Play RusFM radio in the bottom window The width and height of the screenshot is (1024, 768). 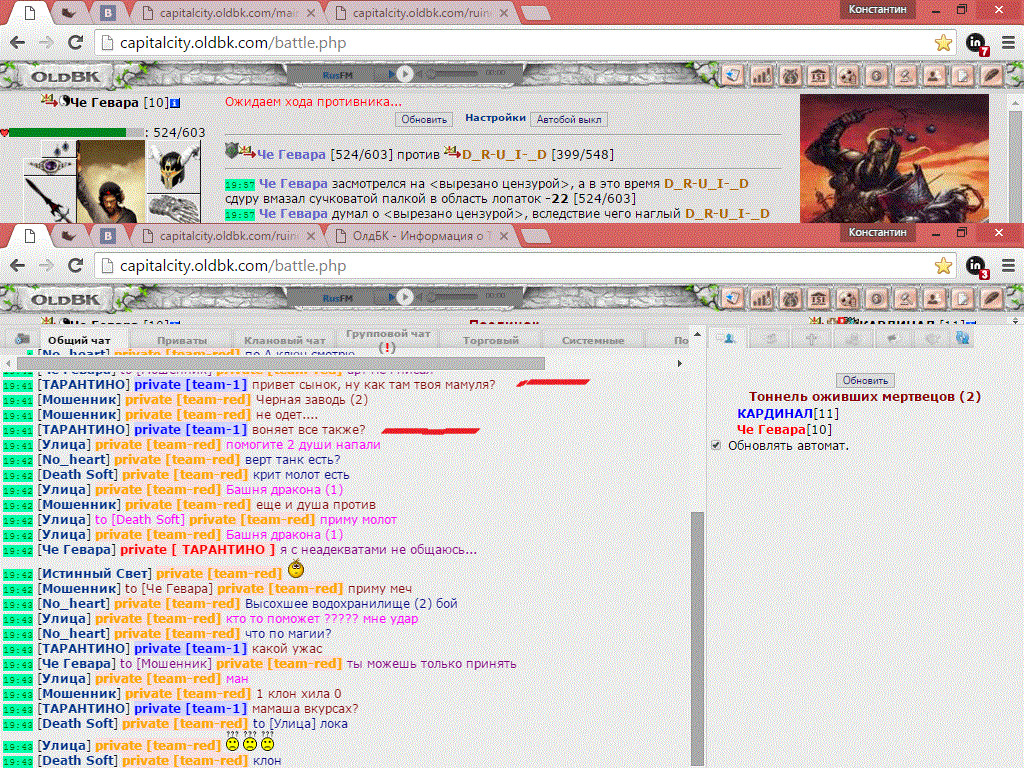coord(405,297)
